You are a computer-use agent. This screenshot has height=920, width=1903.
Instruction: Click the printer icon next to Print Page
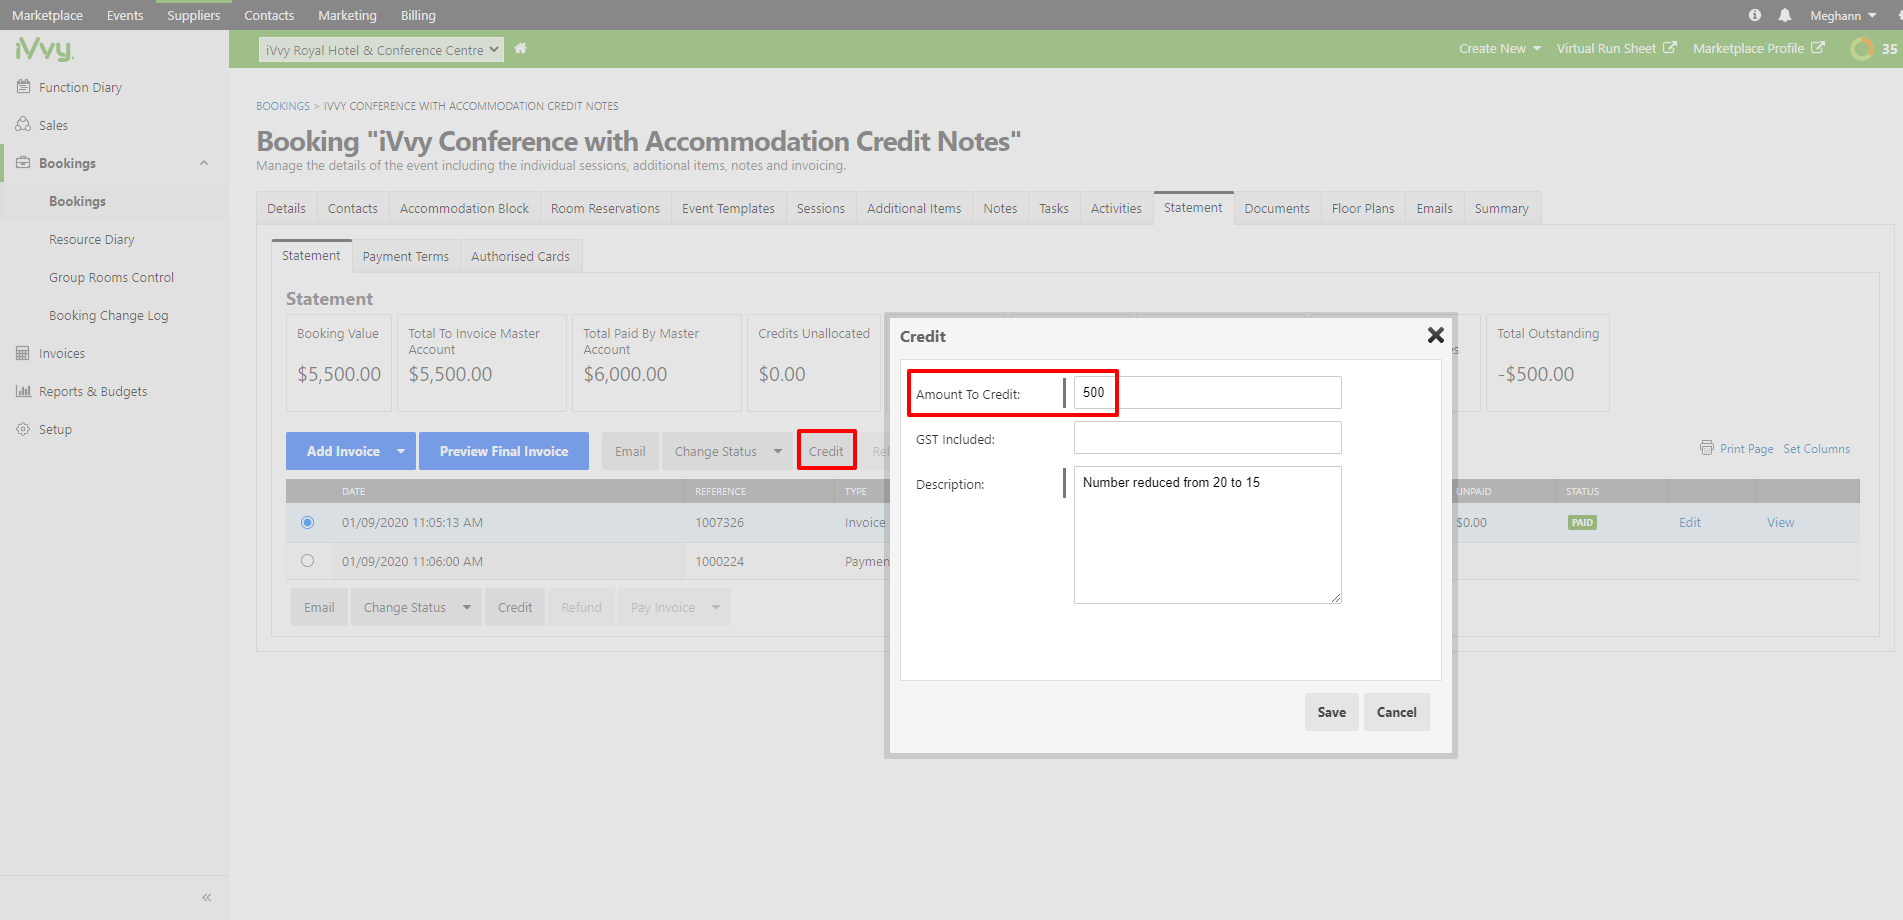tap(1707, 448)
